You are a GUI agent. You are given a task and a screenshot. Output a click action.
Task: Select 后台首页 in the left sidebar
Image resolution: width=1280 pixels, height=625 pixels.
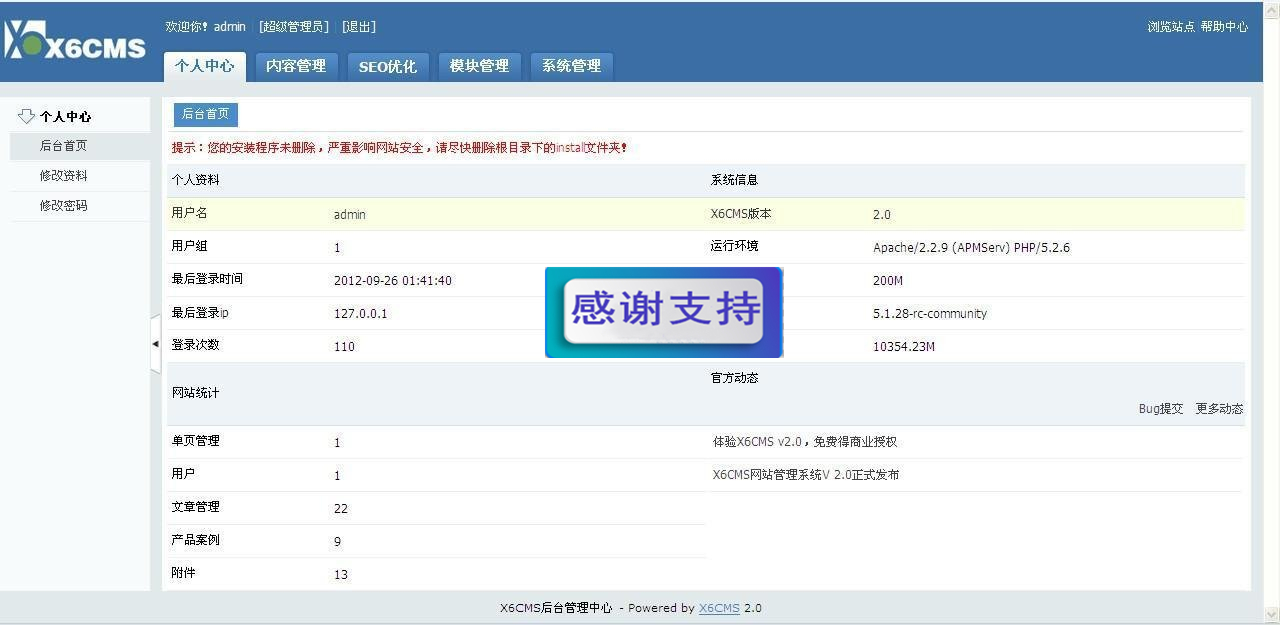tap(80, 146)
